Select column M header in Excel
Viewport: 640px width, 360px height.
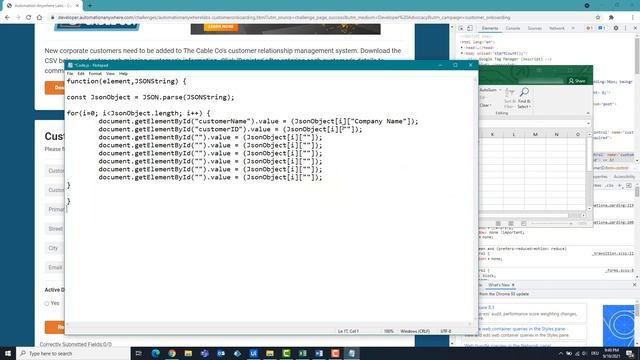pyautogui.click(x=535, y=134)
